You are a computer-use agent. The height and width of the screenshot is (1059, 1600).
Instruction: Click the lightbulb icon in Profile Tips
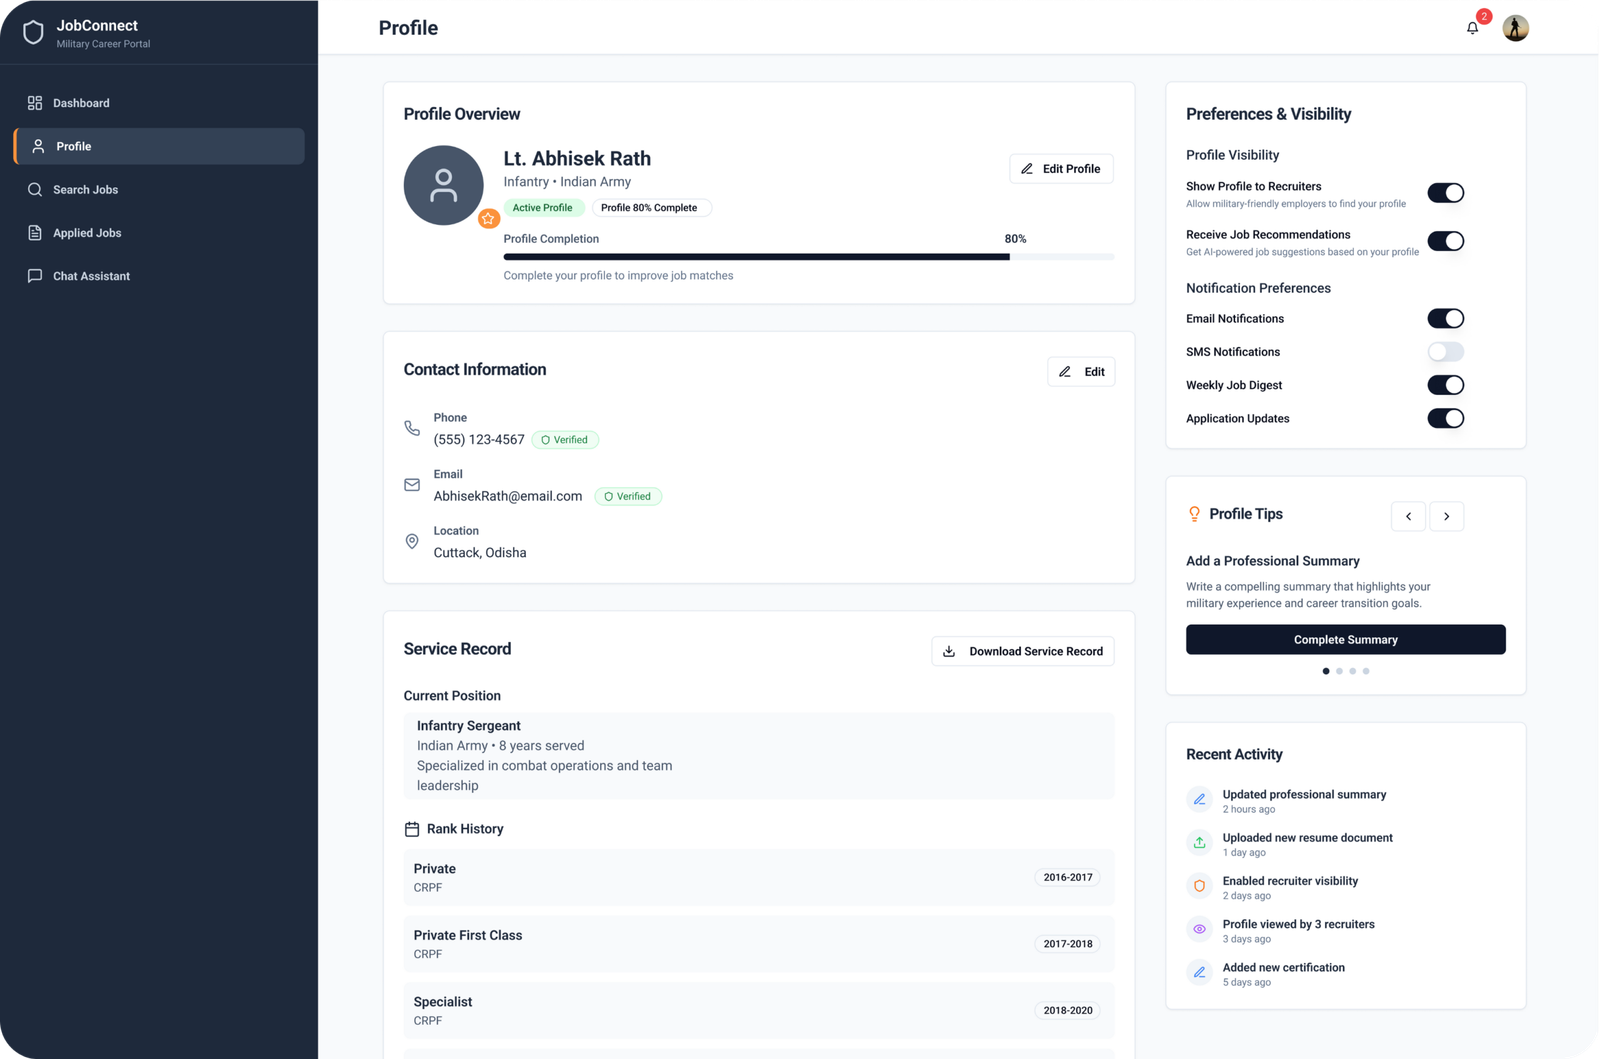(1194, 514)
